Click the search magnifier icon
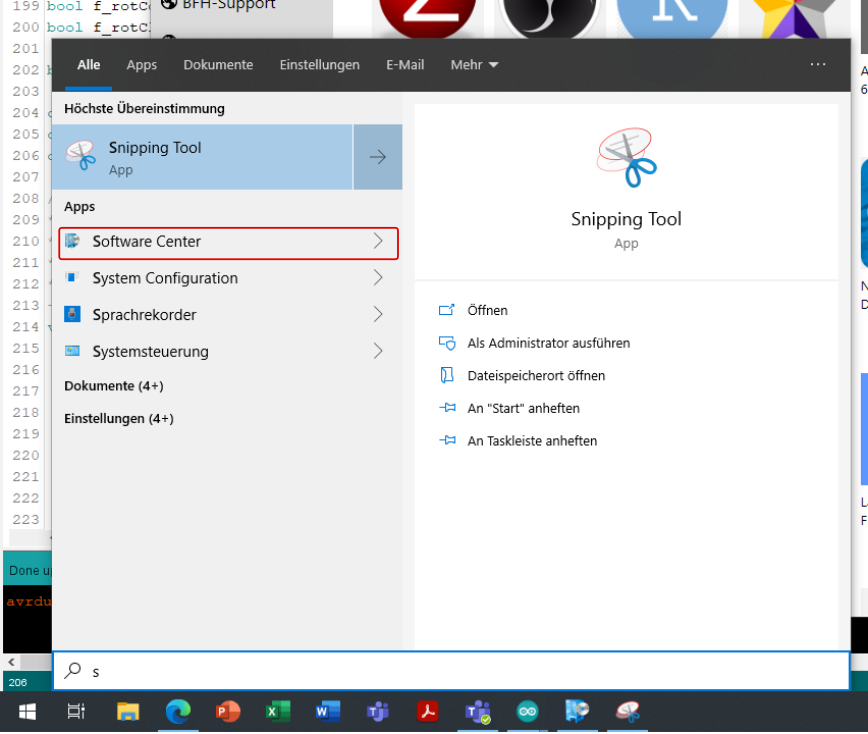The image size is (868, 734). point(72,670)
